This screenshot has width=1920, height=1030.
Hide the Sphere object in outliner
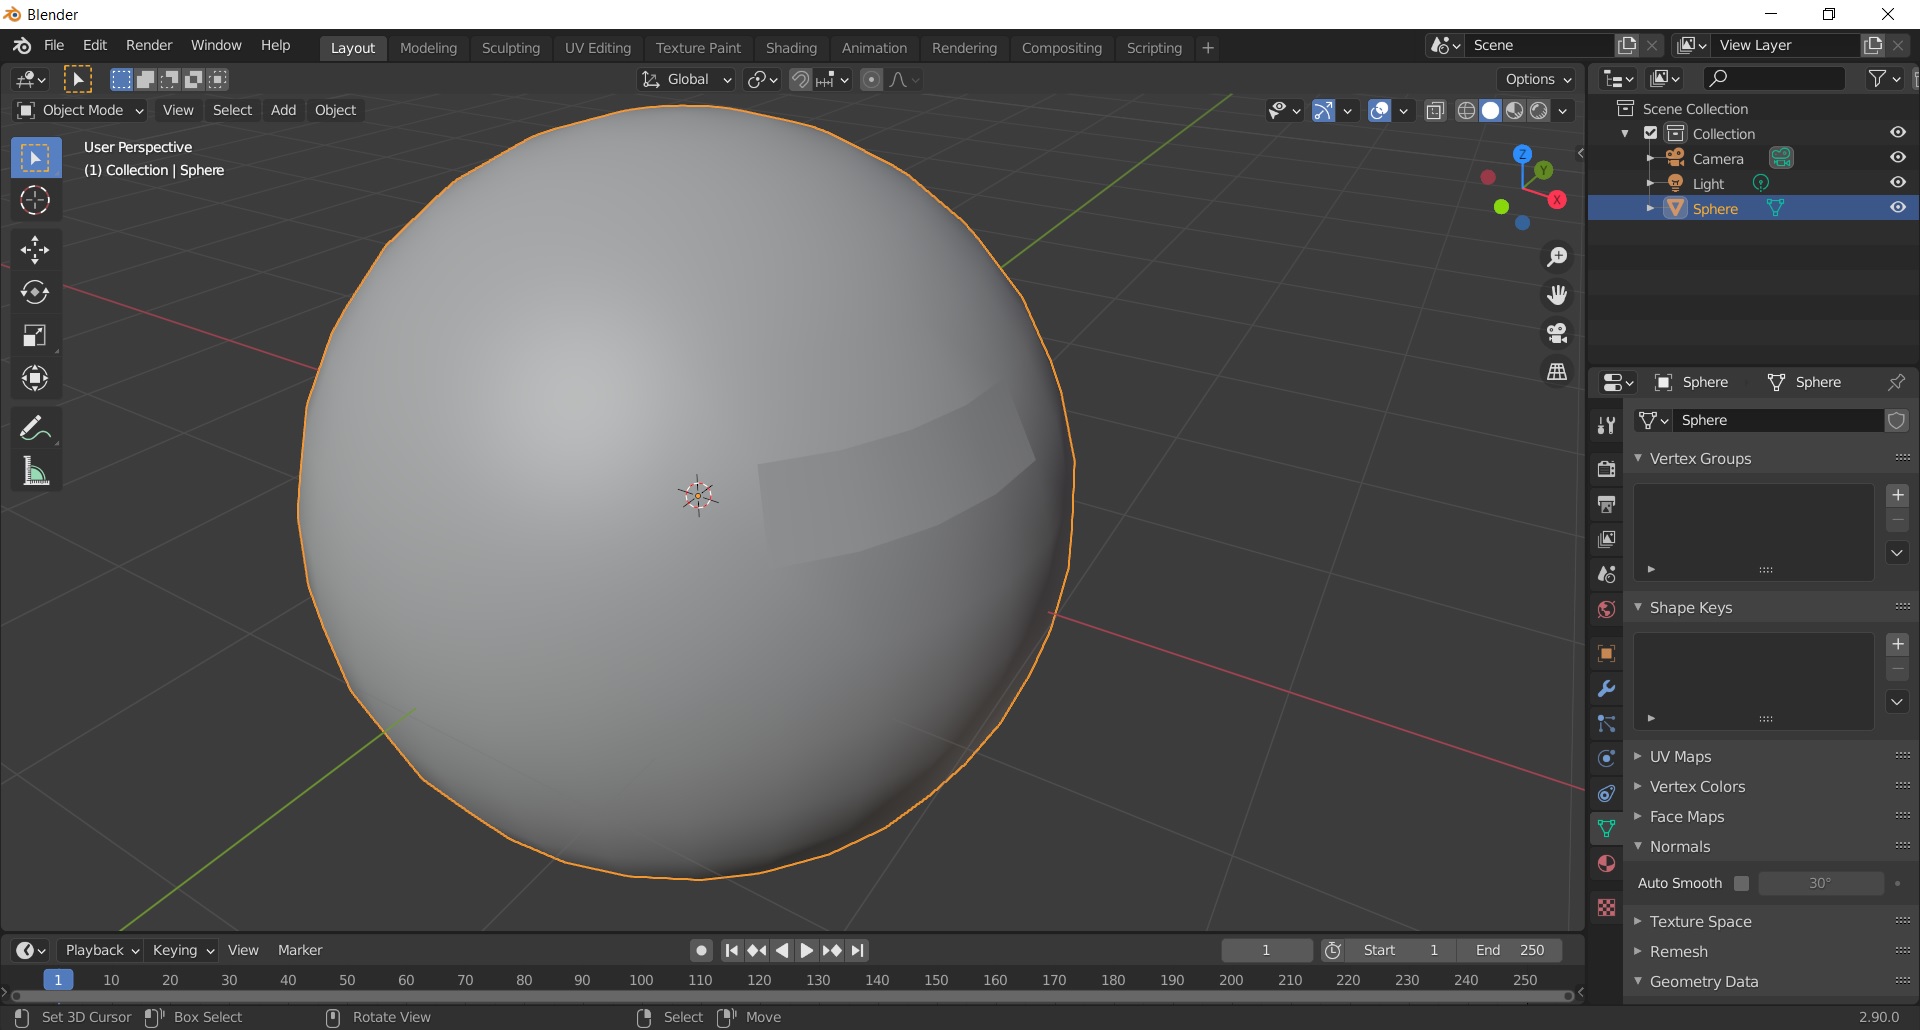pos(1897,208)
